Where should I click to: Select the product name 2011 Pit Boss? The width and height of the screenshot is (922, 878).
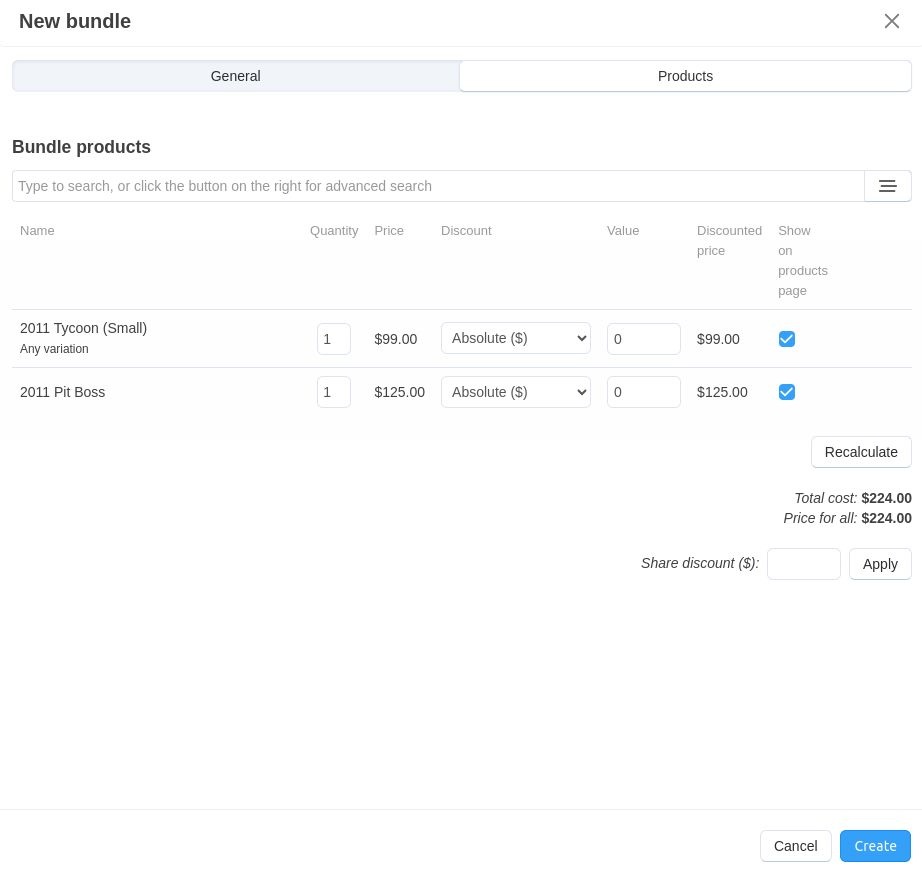pyautogui.click(x=62, y=392)
